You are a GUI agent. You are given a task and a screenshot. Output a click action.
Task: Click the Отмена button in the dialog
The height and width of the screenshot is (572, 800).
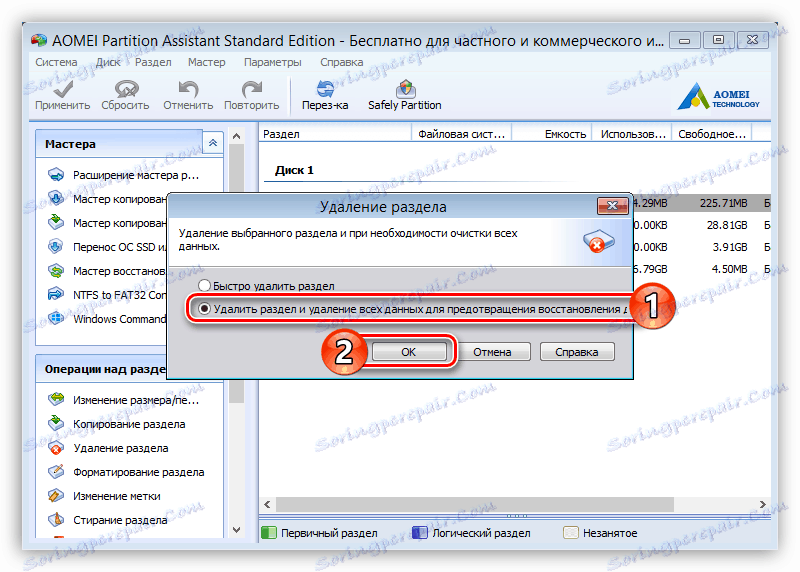[492, 352]
